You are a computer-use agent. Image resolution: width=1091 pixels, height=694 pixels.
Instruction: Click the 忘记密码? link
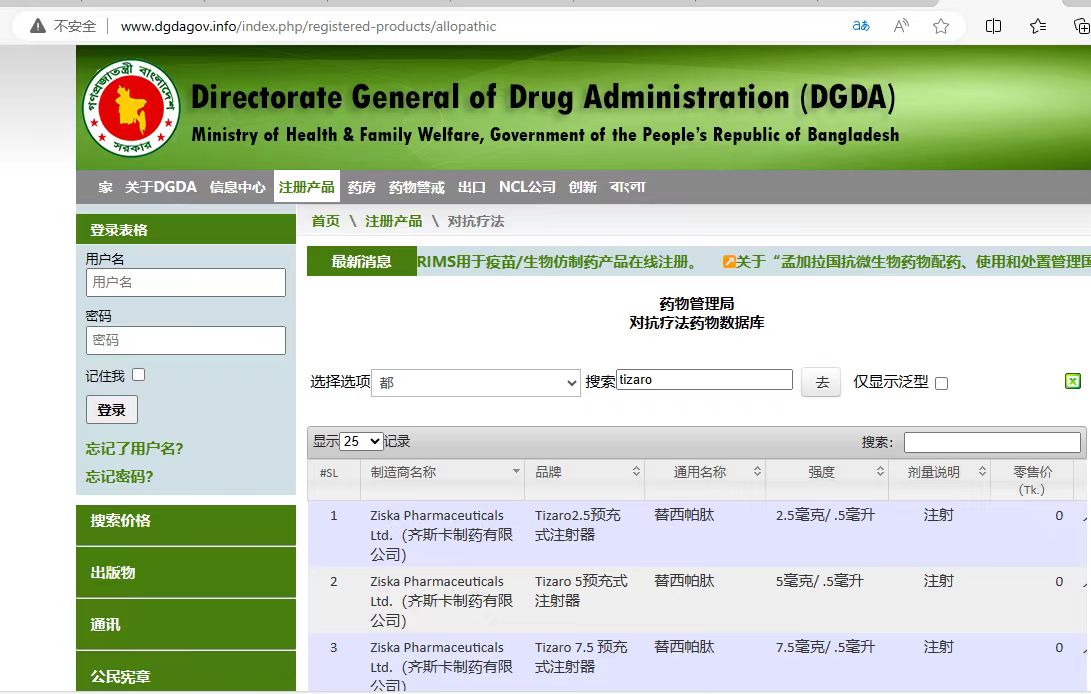[119, 477]
